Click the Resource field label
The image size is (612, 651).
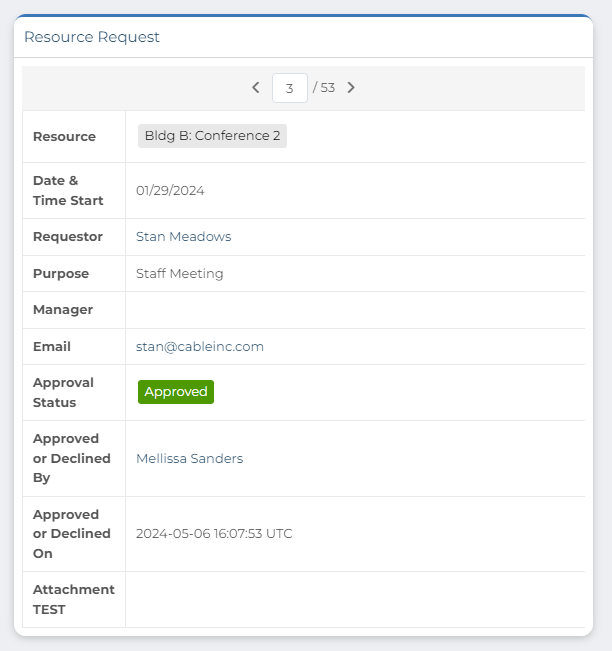(64, 137)
